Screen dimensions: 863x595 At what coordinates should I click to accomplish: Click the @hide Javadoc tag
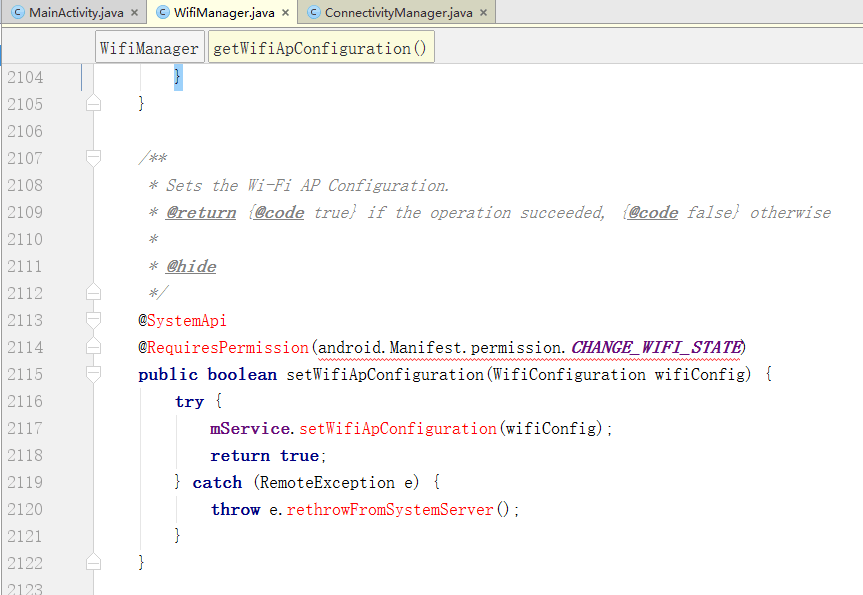click(x=191, y=266)
